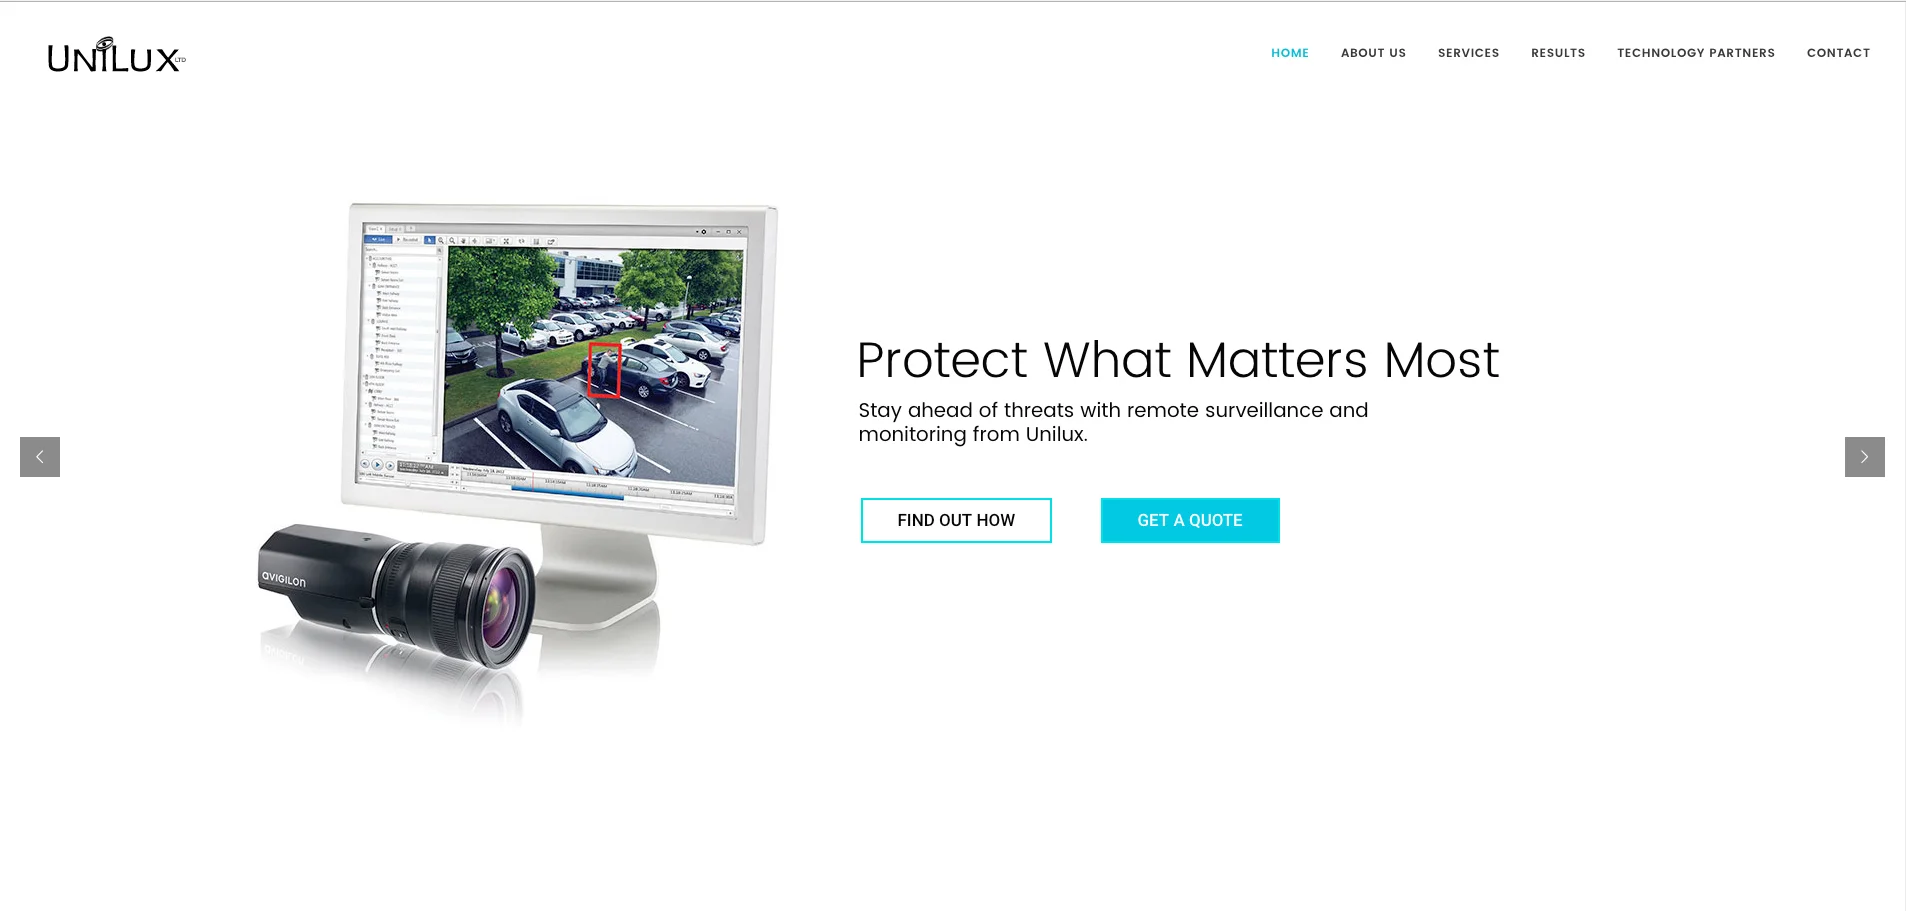Click the red detection box in video
The width and height of the screenshot is (1906, 911).
point(604,370)
